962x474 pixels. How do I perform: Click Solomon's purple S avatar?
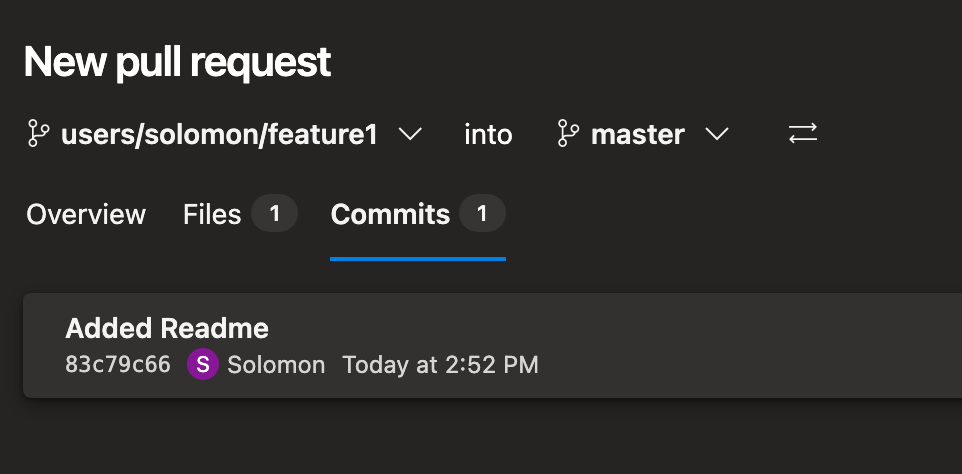click(202, 364)
